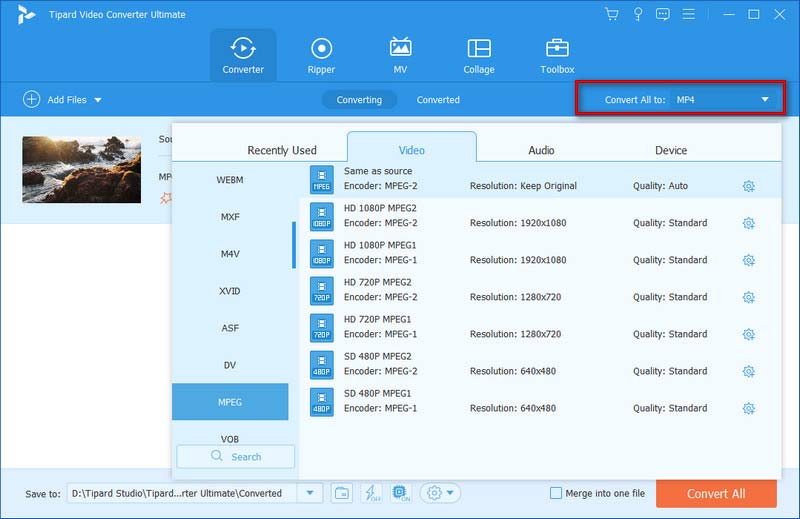
Task: Switch to the Device tab
Action: (x=671, y=150)
